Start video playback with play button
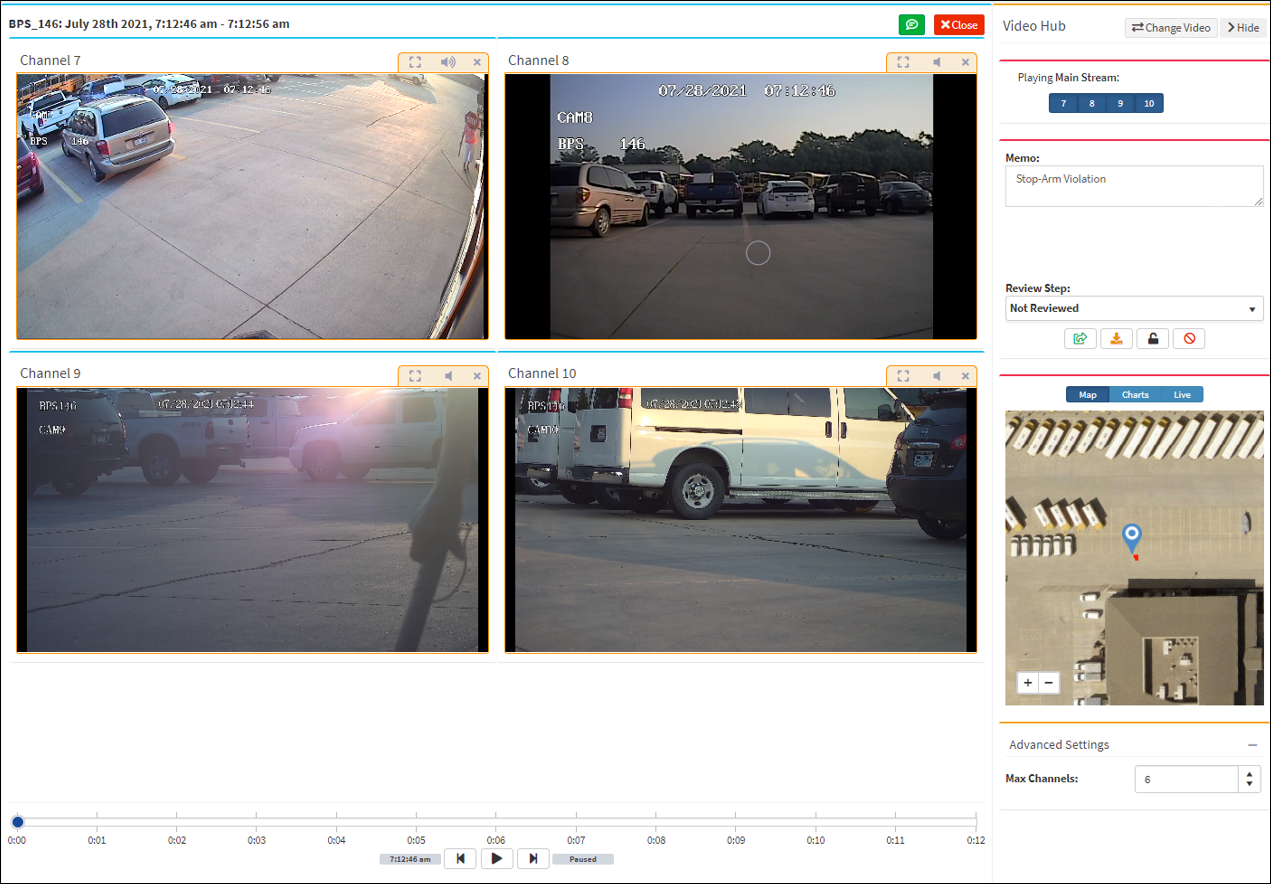 (497, 858)
